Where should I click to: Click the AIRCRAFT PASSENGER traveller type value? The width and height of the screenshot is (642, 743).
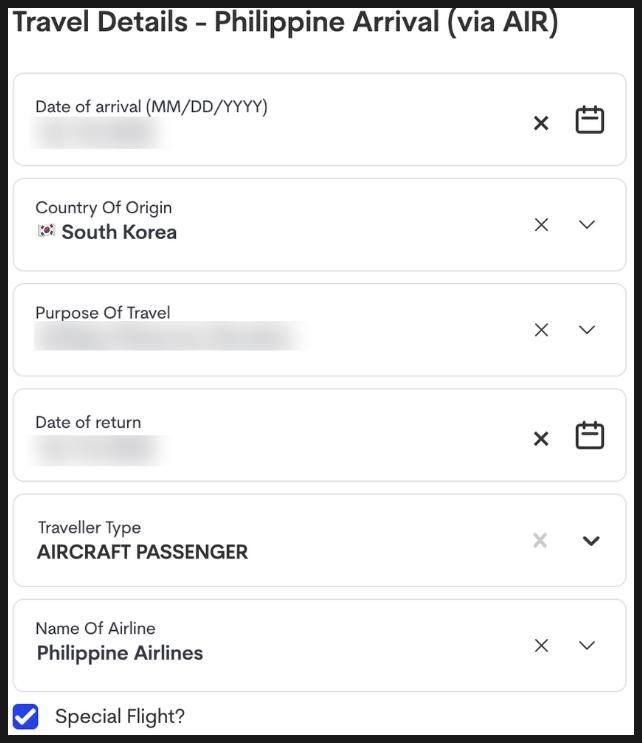142,552
